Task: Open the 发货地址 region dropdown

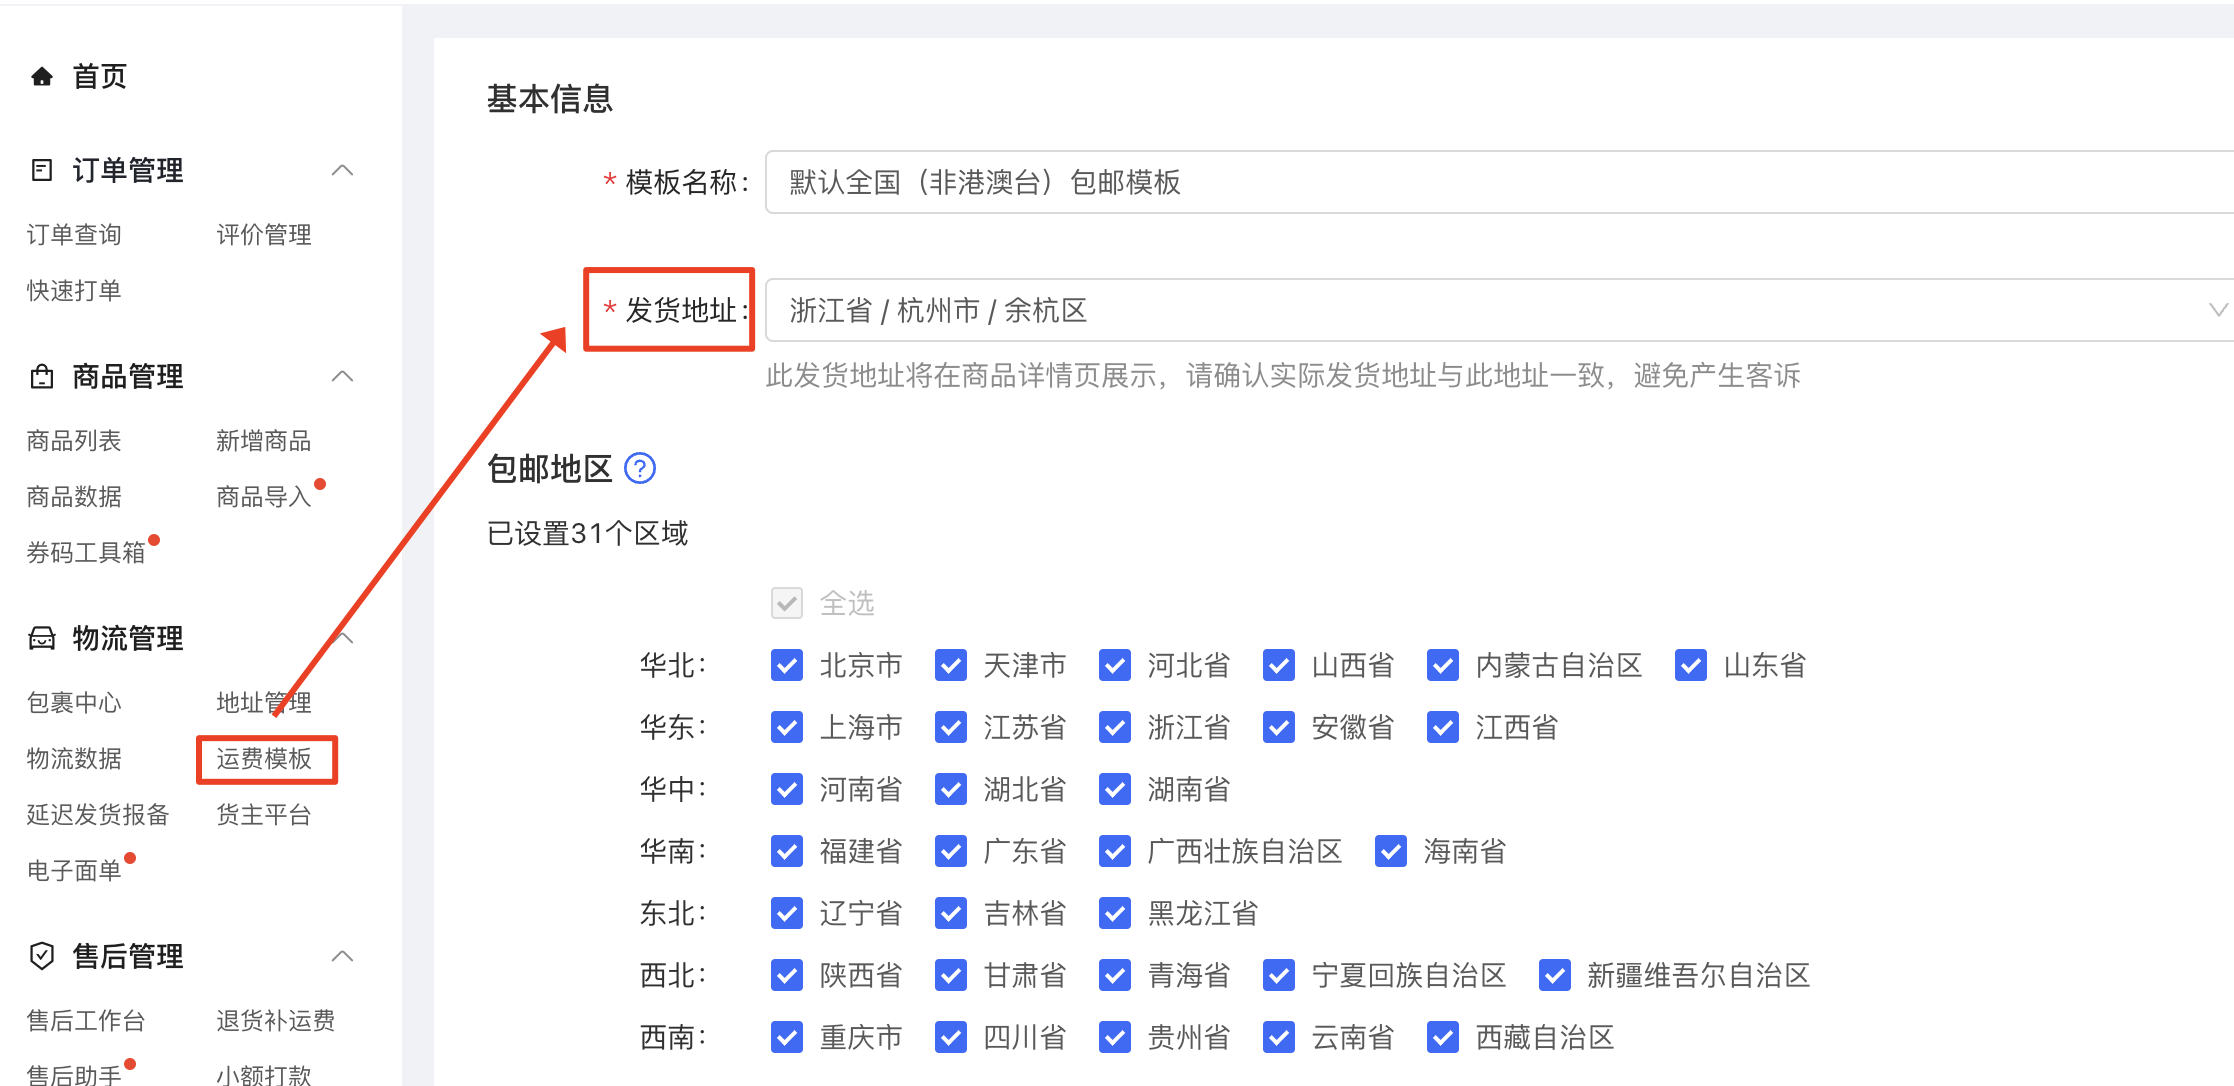Action: click(1499, 310)
